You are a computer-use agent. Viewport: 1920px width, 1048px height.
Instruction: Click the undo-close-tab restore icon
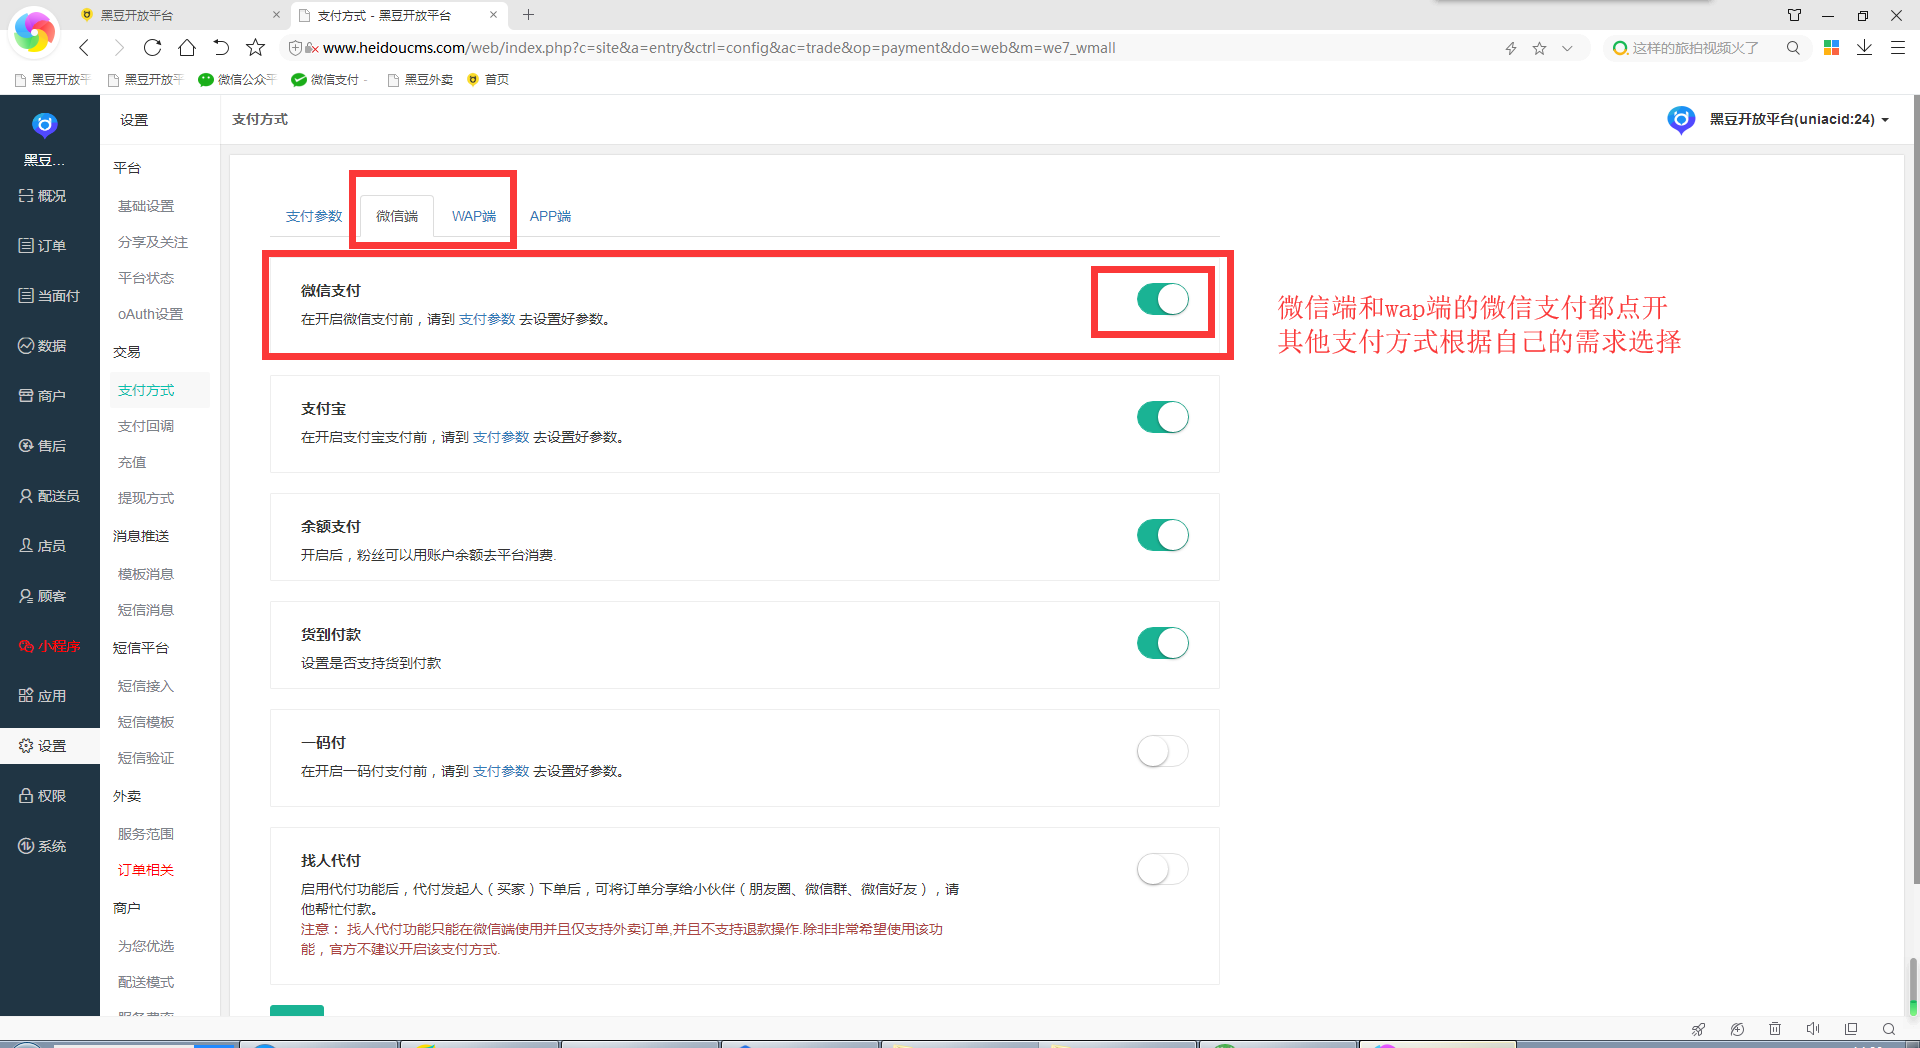click(221, 47)
